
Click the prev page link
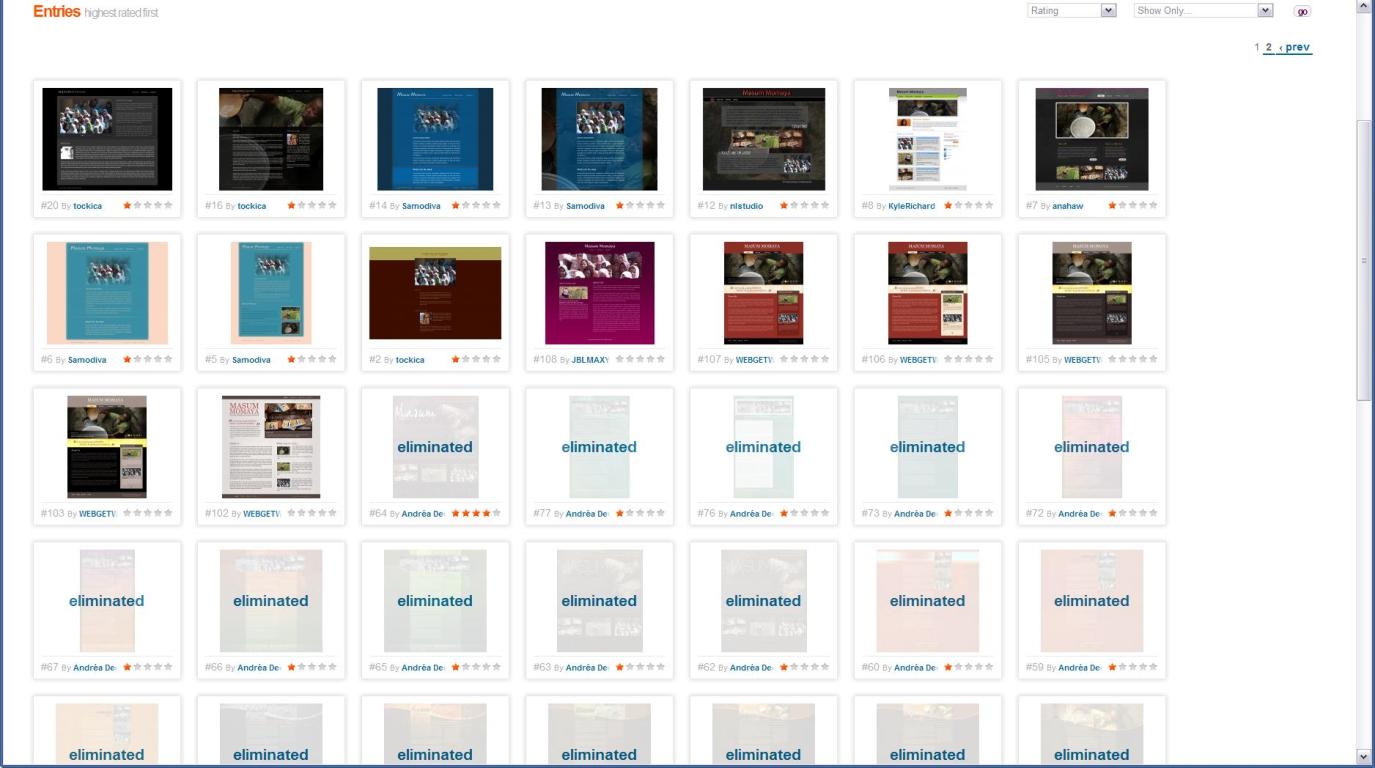click(1295, 47)
